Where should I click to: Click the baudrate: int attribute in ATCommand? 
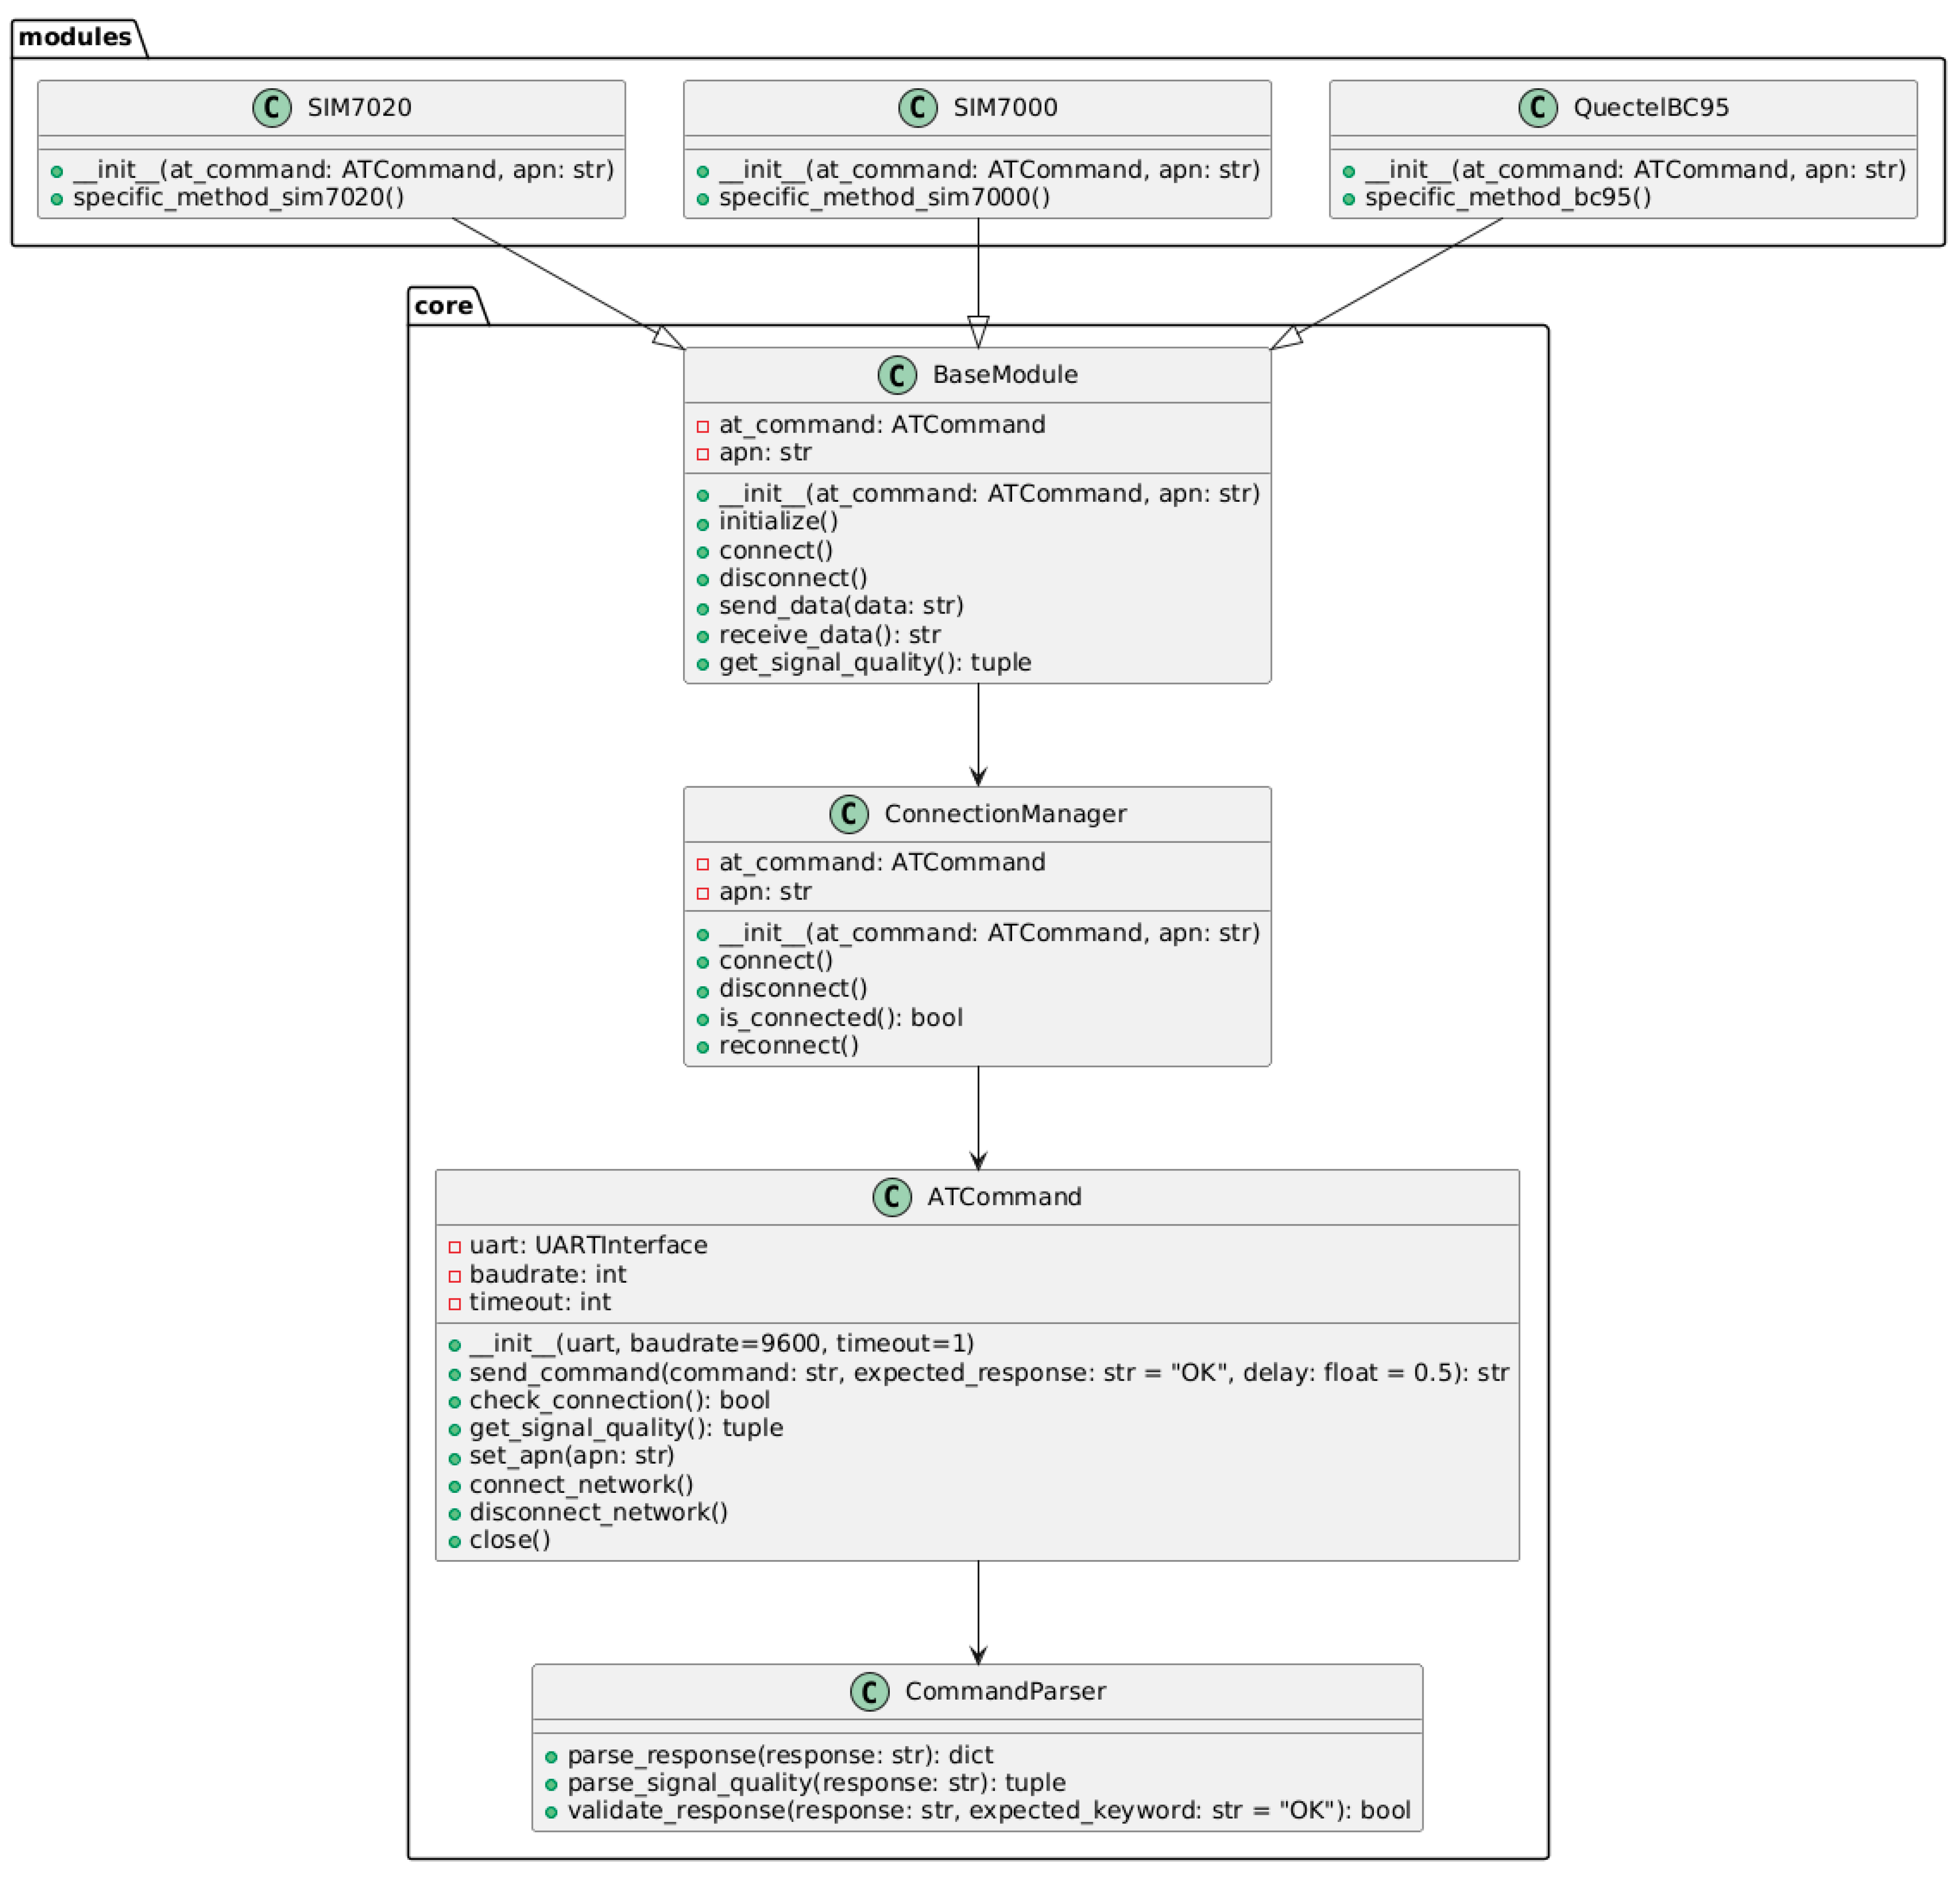click(547, 1274)
